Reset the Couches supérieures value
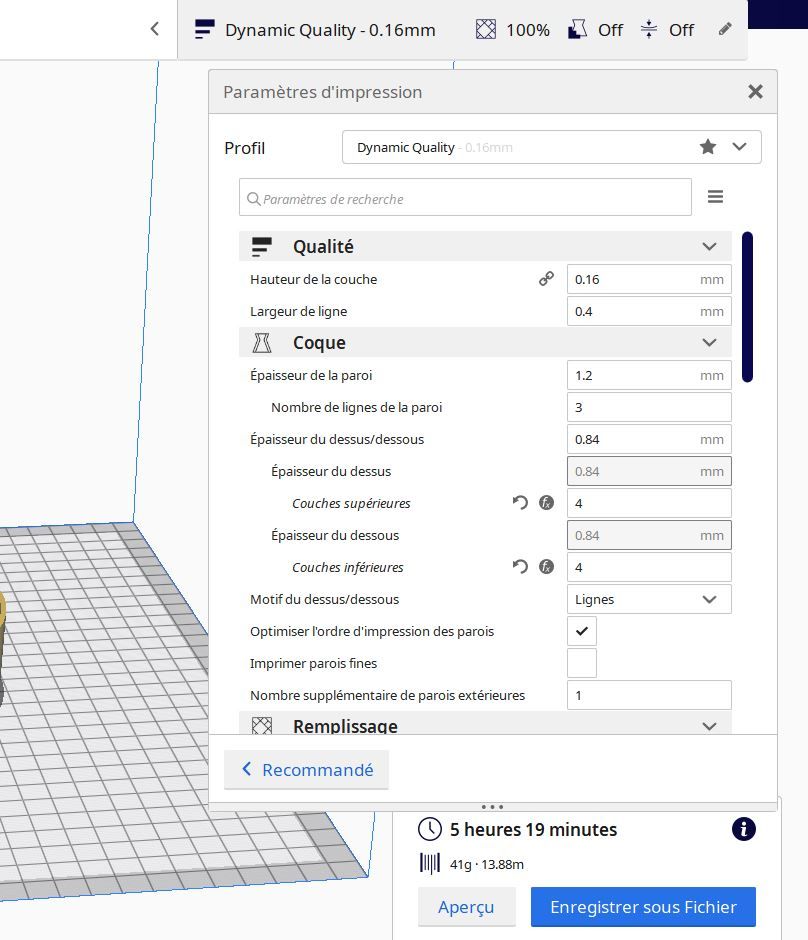 [520, 502]
